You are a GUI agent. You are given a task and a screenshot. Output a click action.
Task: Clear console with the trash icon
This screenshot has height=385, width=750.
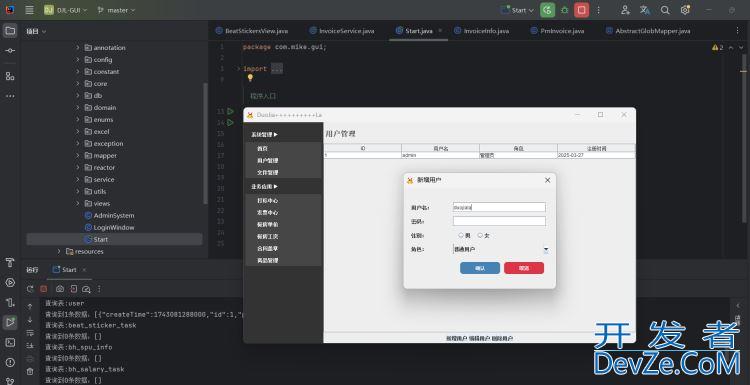pyautogui.click(x=30, y=371)
